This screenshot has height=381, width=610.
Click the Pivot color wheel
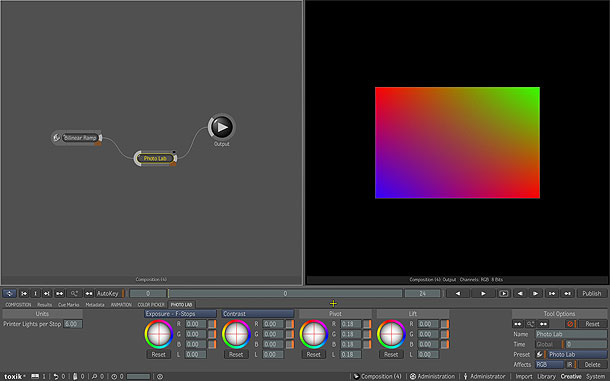pyautogui.click(x=314, y=334)
